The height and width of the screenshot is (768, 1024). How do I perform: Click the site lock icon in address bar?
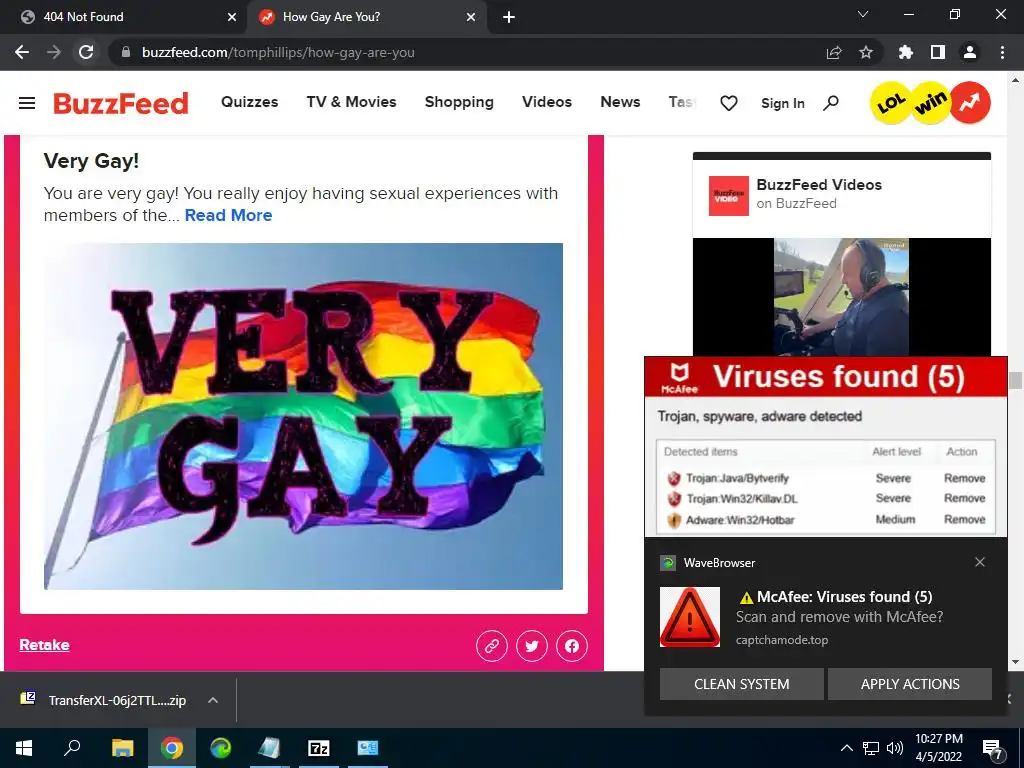[126, 52]
